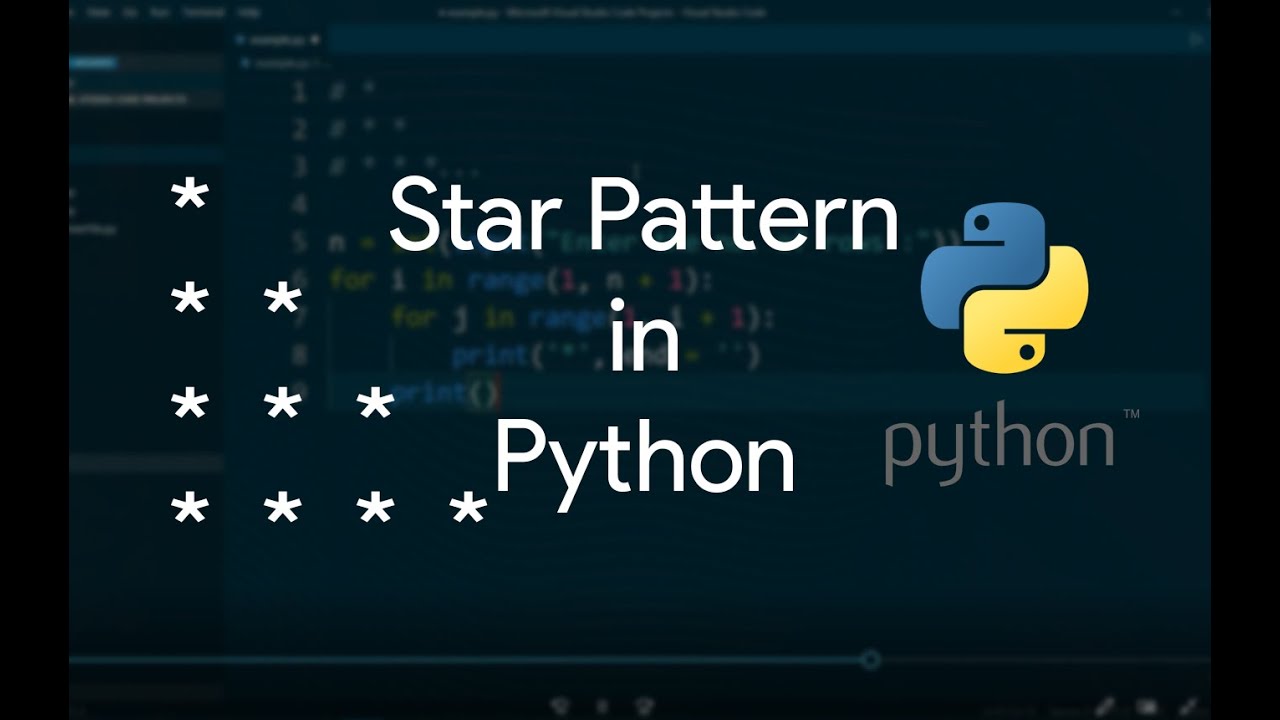Image resolution: width=1280 pixels, height=720 pixels.
Task: Open the Help menu in VS Code
Action: [x=249, y=12]
